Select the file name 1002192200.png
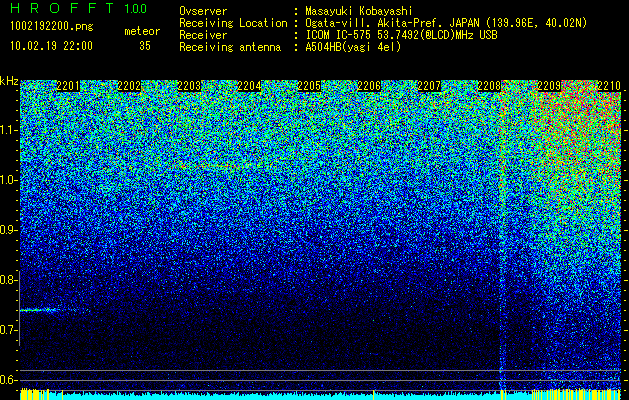 (x=52, y=27)
